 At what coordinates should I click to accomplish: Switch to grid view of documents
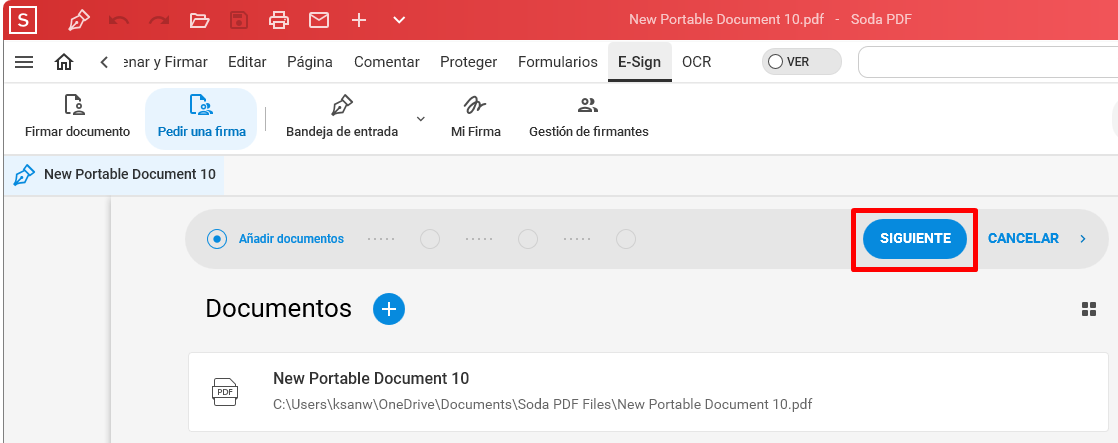[1089, 309]
